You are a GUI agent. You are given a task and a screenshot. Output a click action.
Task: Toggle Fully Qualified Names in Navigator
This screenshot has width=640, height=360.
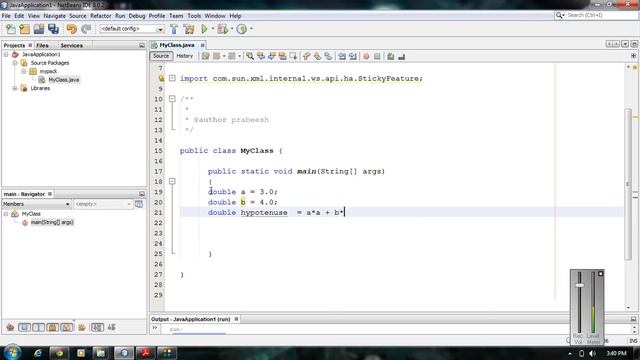pos(82,327)
